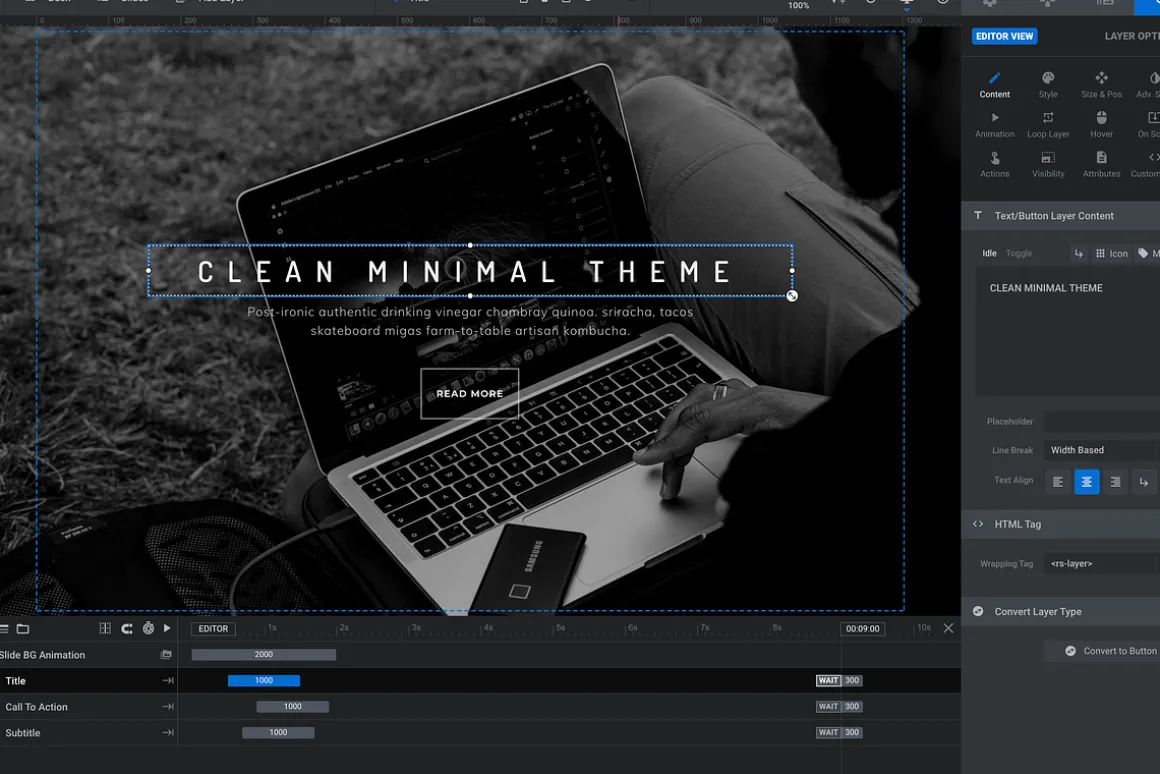Click the Title row WAIT marker
The height and width of the screenshot is (774, 1160).
(x=828, y=681)
